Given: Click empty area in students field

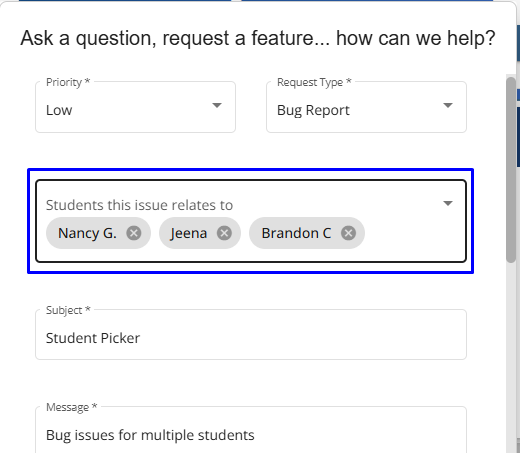Looking at the screenshot, I should tap(413, 233).
